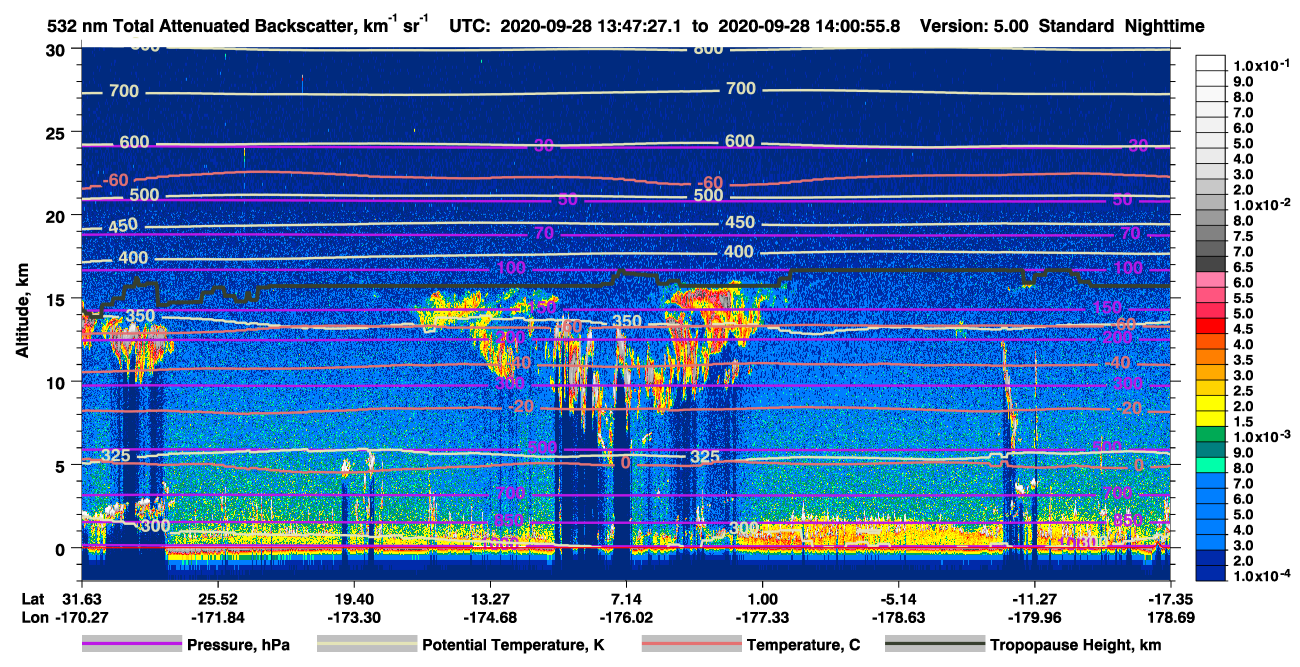This screenshot has width=1300, height=667.
Task: Click the latitude value '1.00'
Action: (x=762, y=599)
